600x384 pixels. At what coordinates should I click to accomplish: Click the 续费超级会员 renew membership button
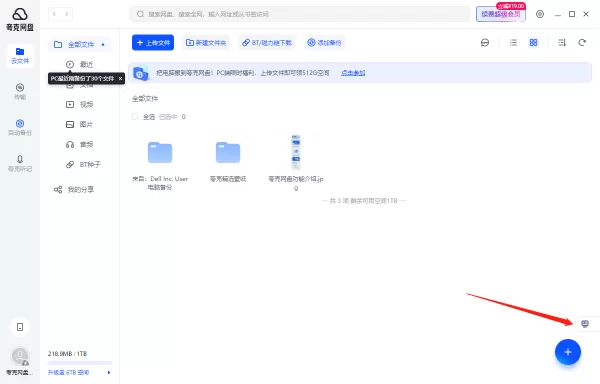(501, 15)
